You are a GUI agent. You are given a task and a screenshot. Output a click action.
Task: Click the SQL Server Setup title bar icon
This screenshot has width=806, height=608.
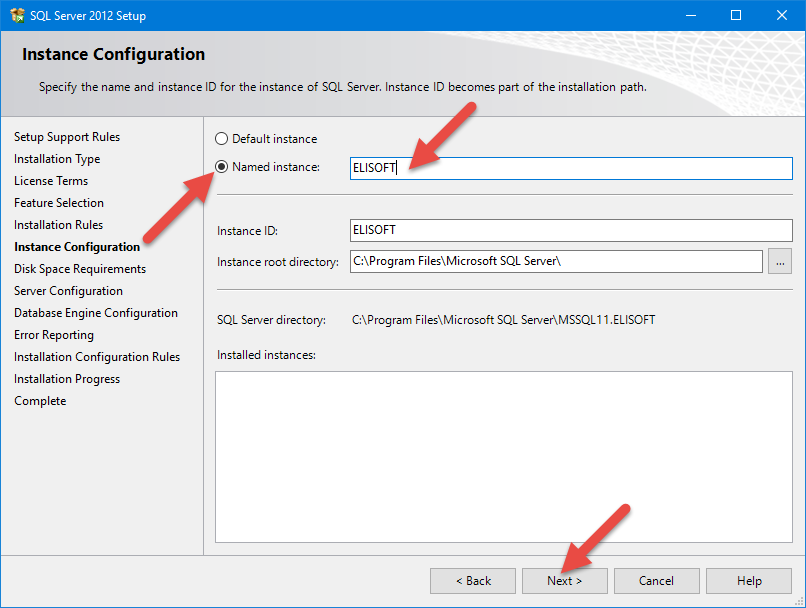[x=17, y=15]
